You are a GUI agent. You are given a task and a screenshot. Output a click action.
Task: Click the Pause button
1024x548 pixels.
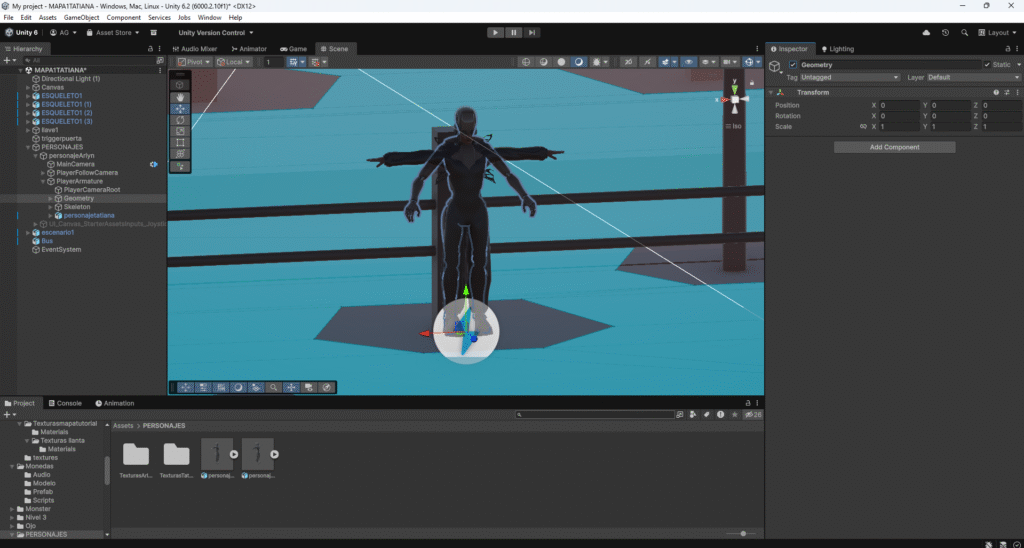[513, 32]
